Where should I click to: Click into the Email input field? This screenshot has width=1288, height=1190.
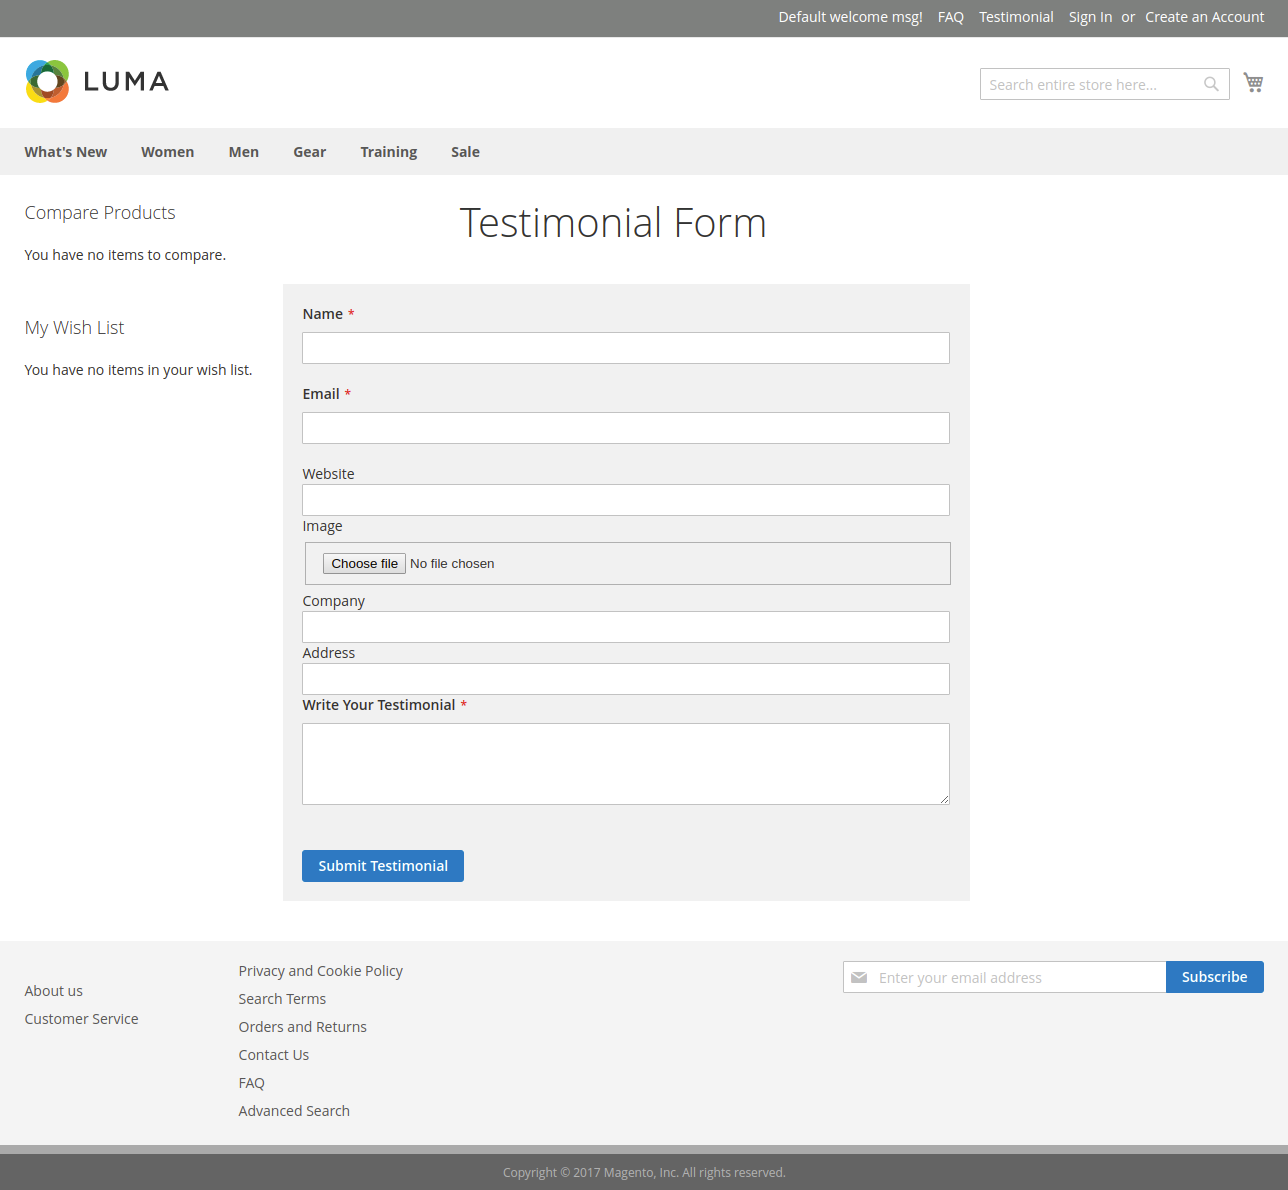coord(626,428)
